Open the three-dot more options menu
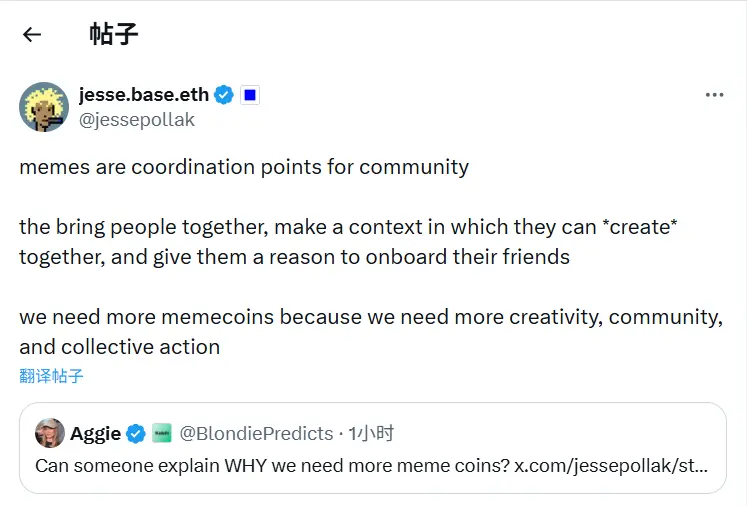This screenshot has height=506, width=747. tap(714, 95)
